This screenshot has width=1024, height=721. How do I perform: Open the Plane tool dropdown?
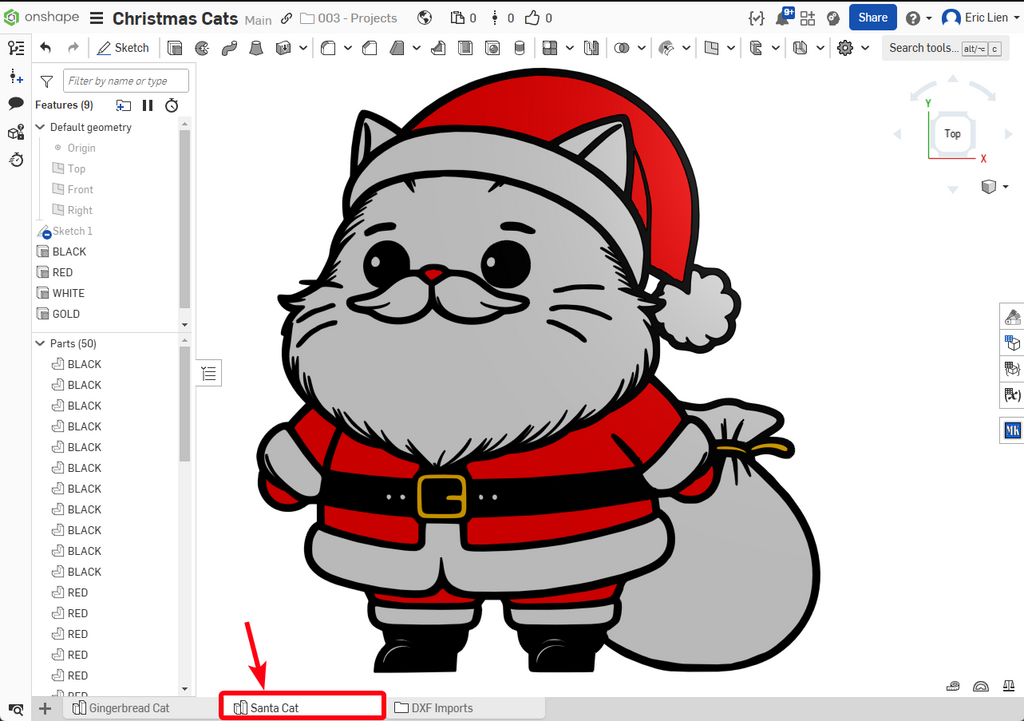pos(731,48)
